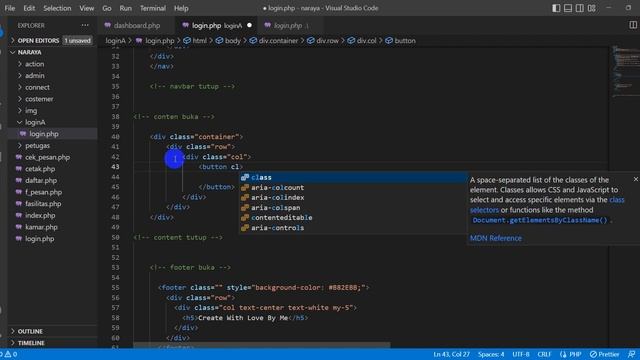Click button breadcrumb item
This screenshot has width=640, height=360.
coord(400,40)
